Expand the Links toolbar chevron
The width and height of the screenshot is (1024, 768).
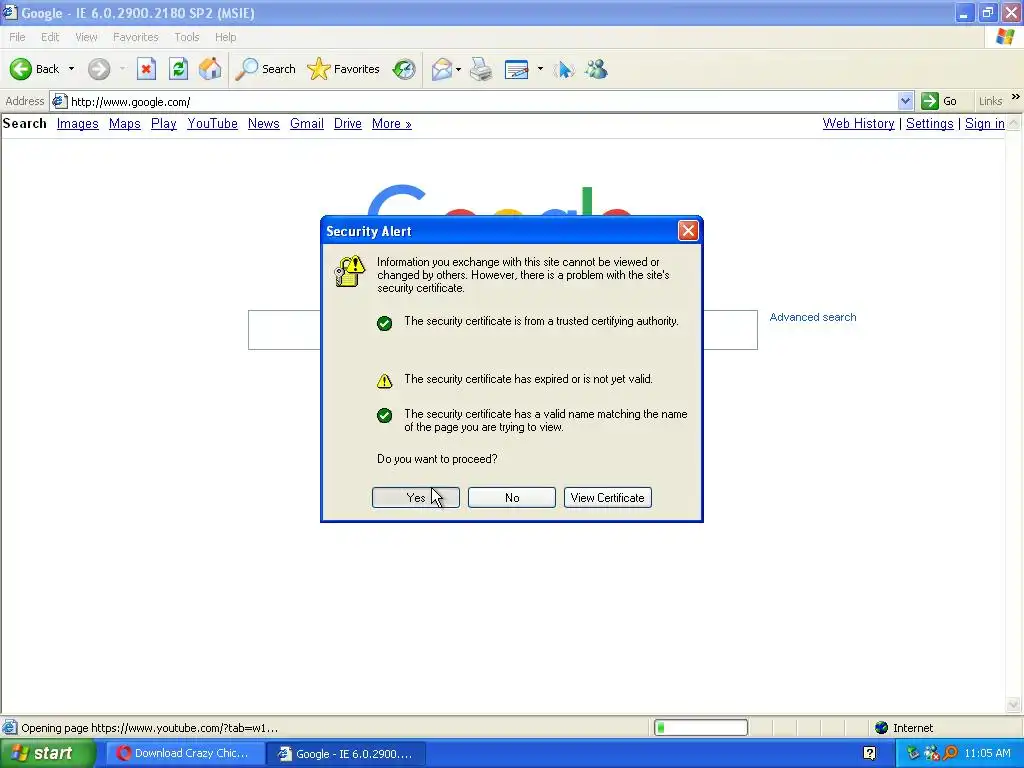pos(1016,97)
